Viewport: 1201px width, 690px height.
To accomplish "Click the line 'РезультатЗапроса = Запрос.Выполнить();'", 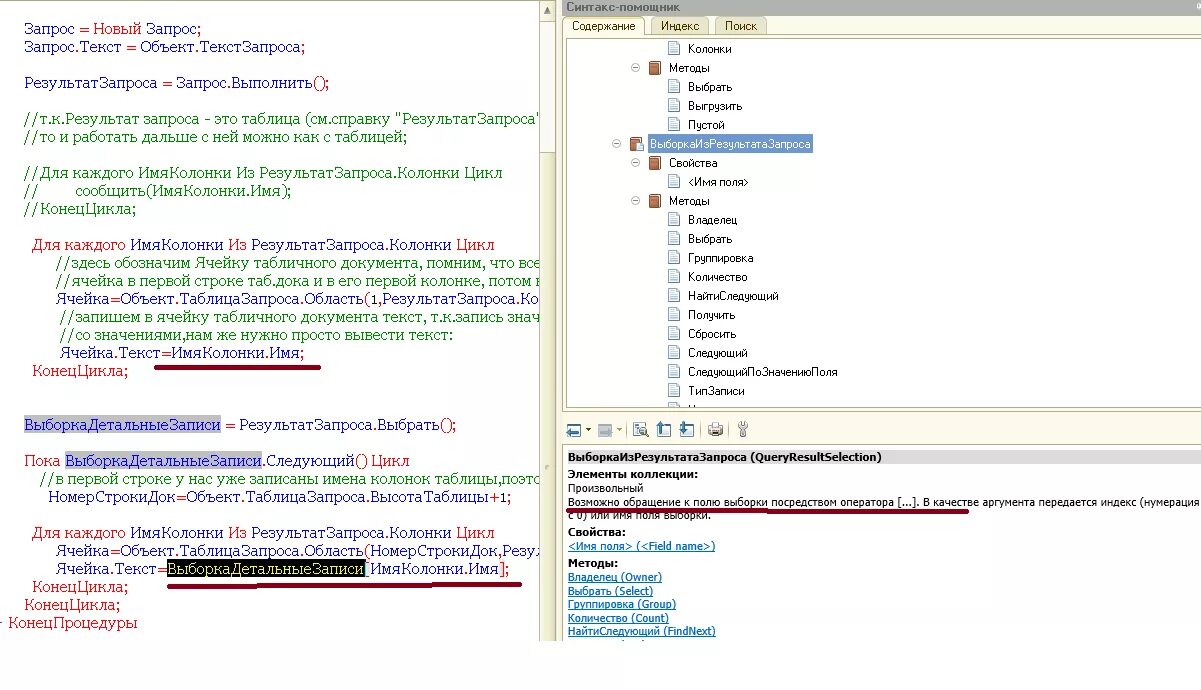I will 176,83.
